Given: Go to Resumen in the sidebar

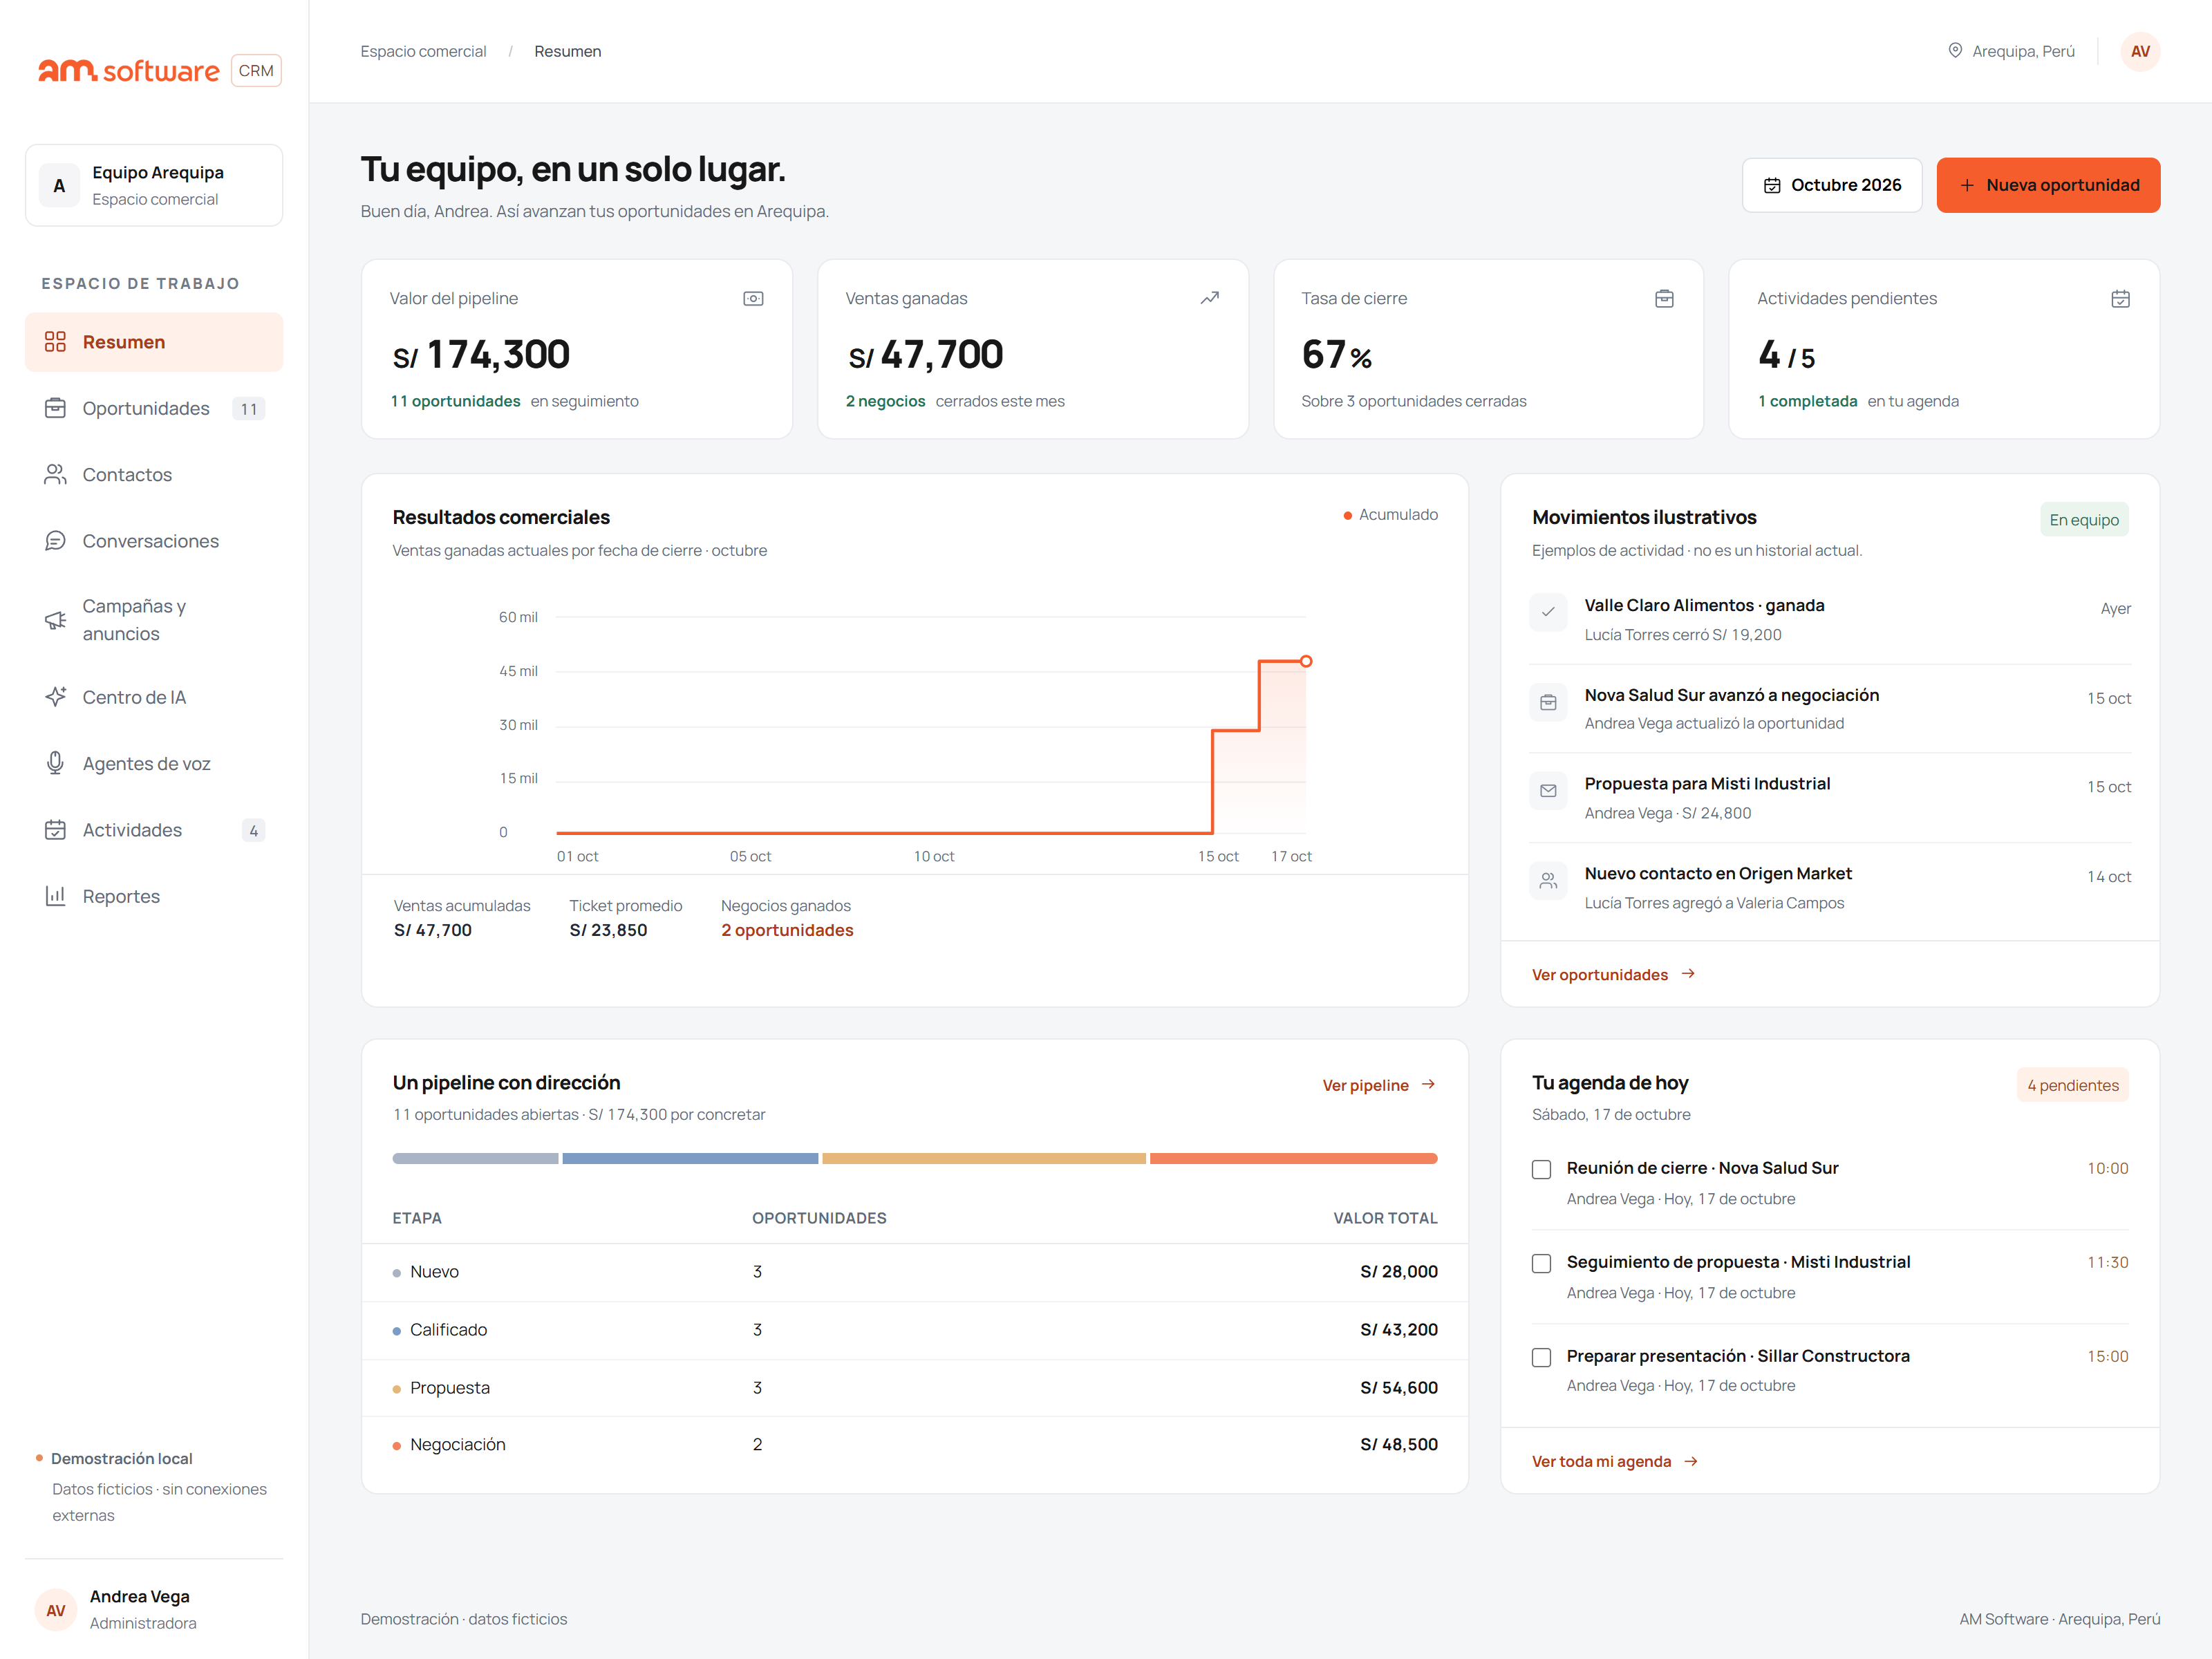Looking at the screenshot, I should [154, 342].
